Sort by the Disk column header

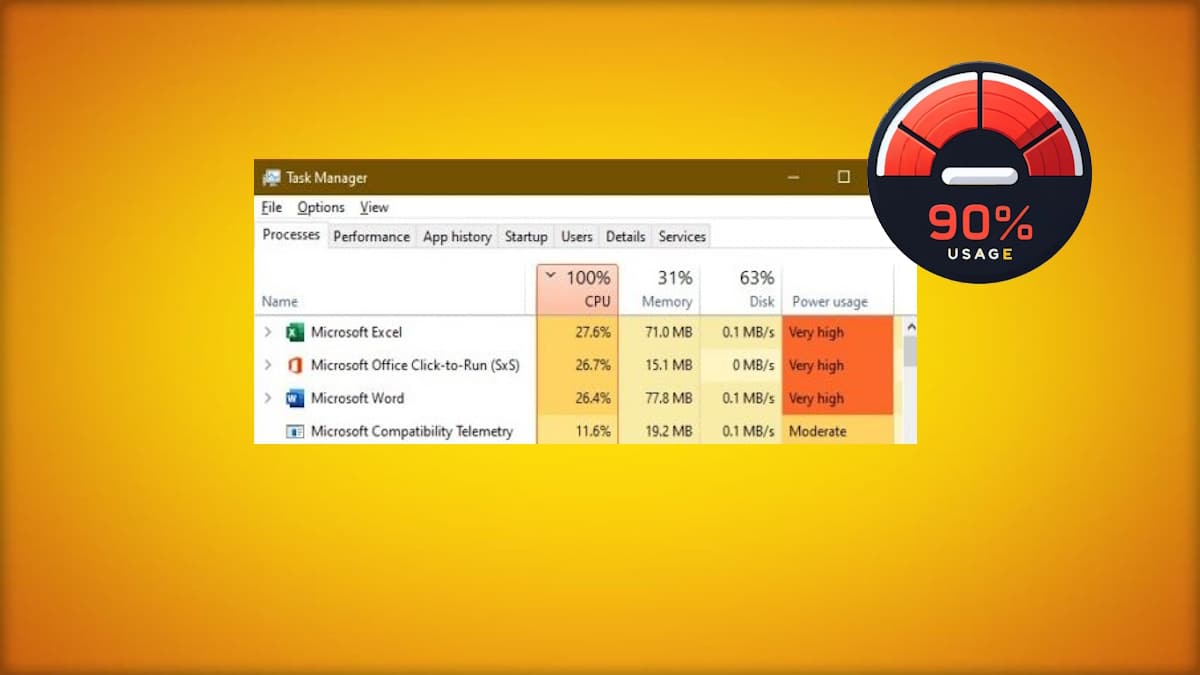(x=741, y=290)
